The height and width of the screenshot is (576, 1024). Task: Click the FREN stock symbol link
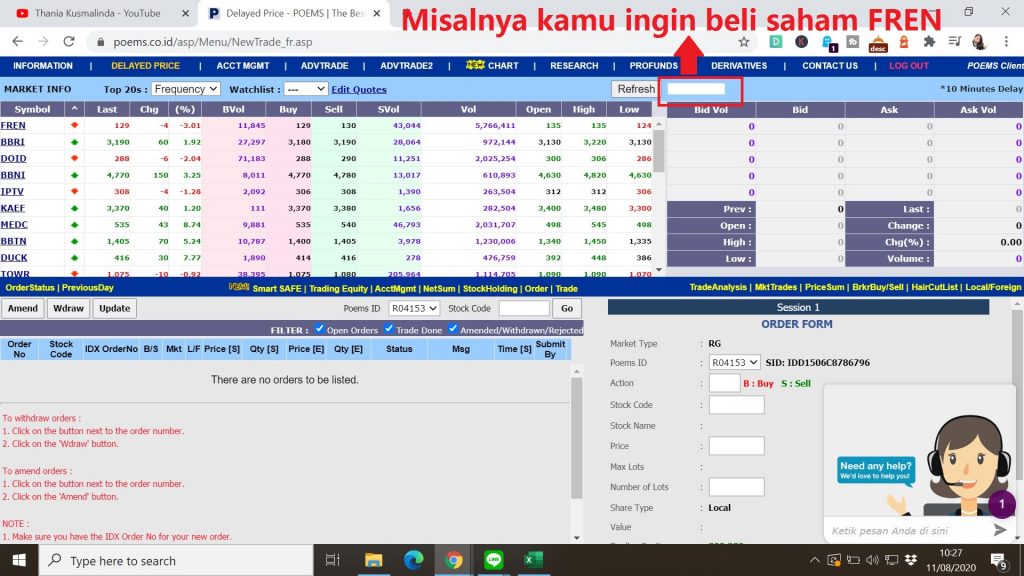tap(14, 126)
